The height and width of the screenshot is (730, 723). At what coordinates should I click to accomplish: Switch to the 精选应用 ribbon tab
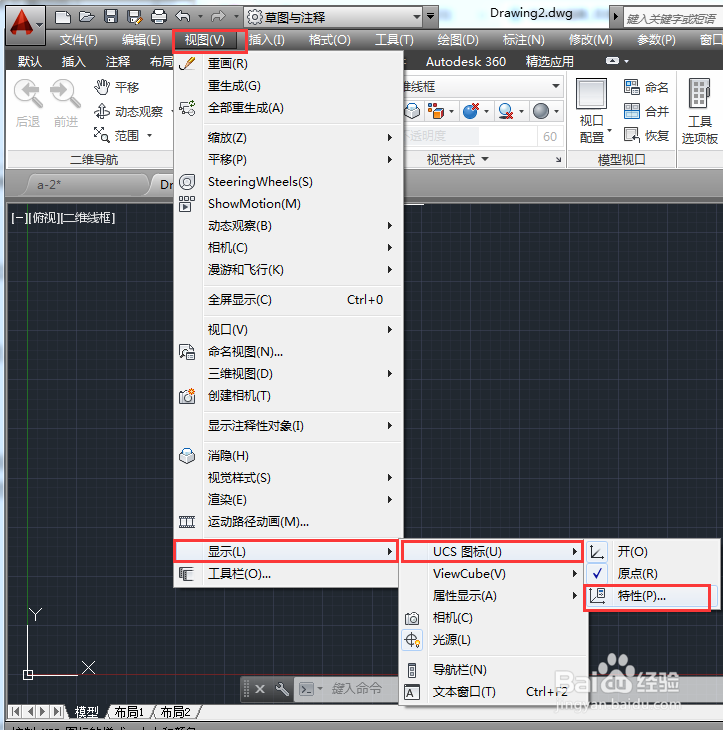tap(549, 61)
